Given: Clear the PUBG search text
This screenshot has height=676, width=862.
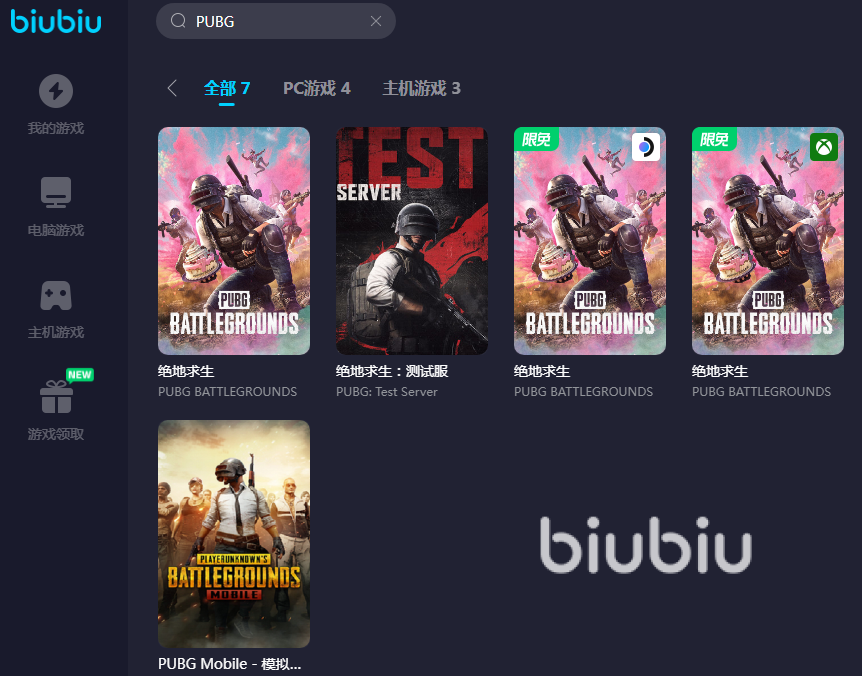Looking at the screenshot, I should pyautogui.click(x=376, y=21).
